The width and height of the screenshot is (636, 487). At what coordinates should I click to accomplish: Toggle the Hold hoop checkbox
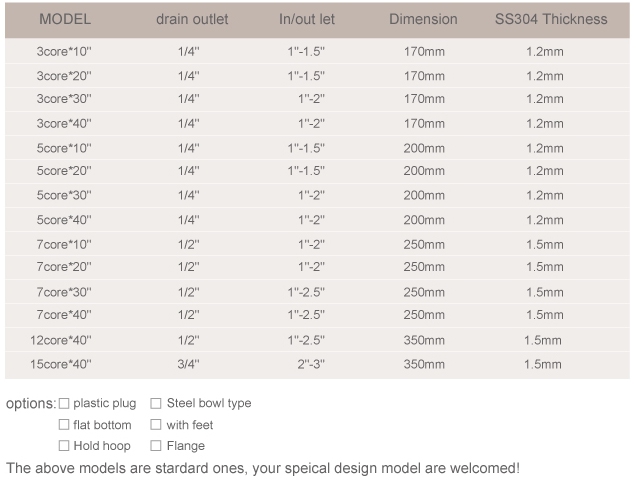[x=64, y=446]
